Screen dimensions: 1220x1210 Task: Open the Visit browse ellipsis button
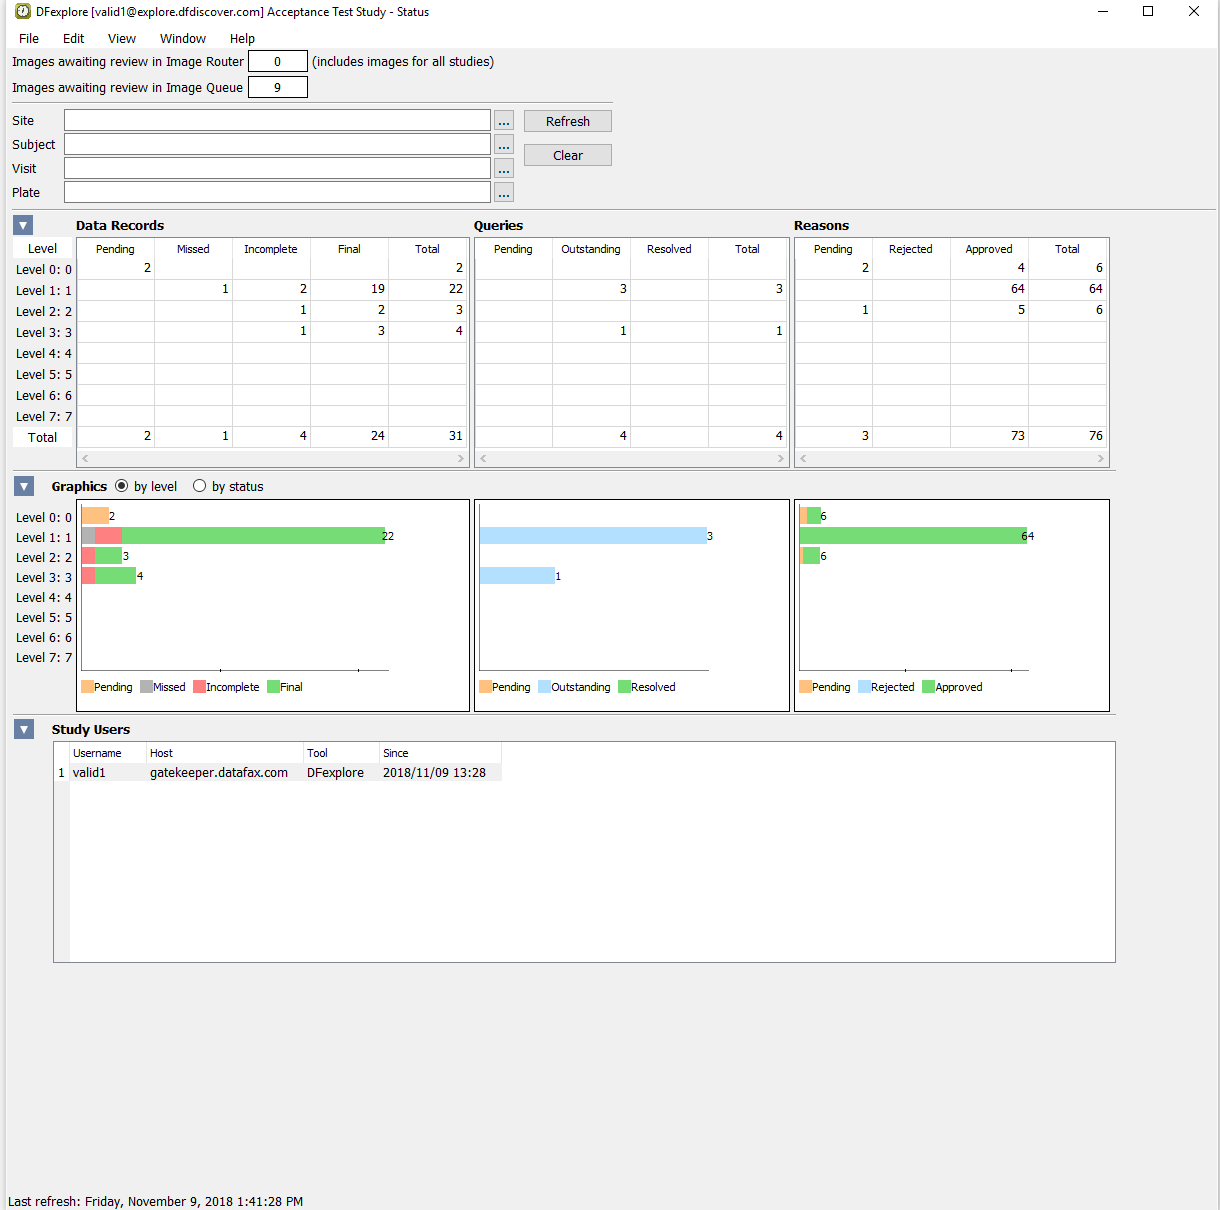[504, 169]
